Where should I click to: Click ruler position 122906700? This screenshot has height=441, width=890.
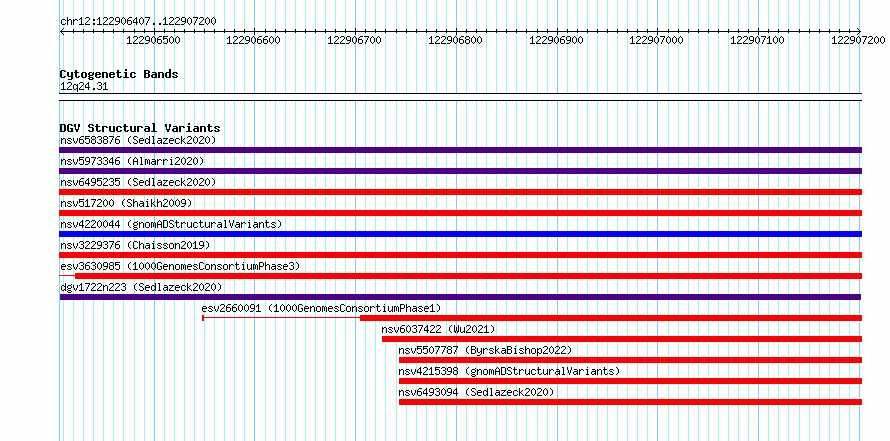[355, 40]
